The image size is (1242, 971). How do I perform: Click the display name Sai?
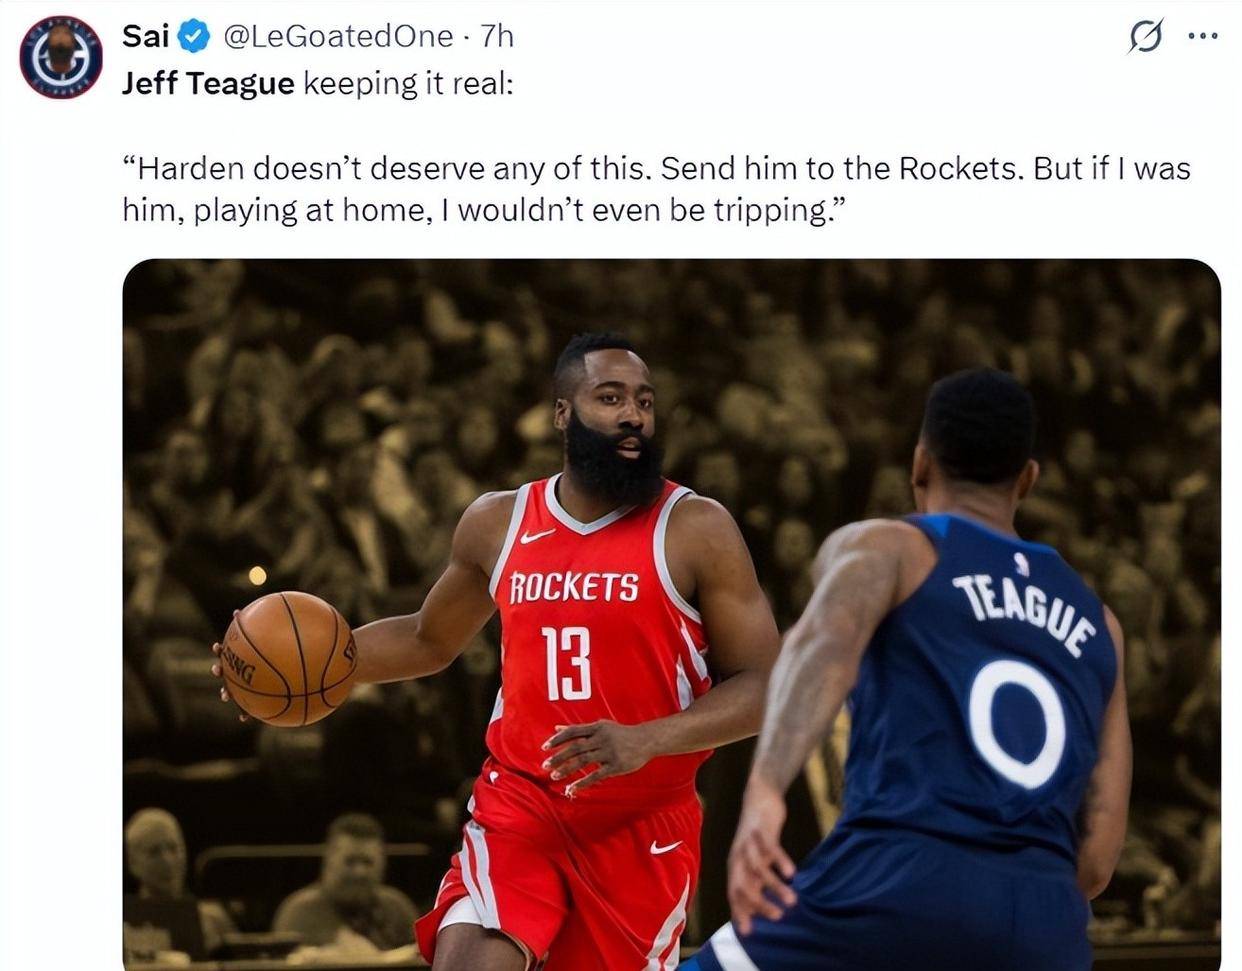pos(145,36)
